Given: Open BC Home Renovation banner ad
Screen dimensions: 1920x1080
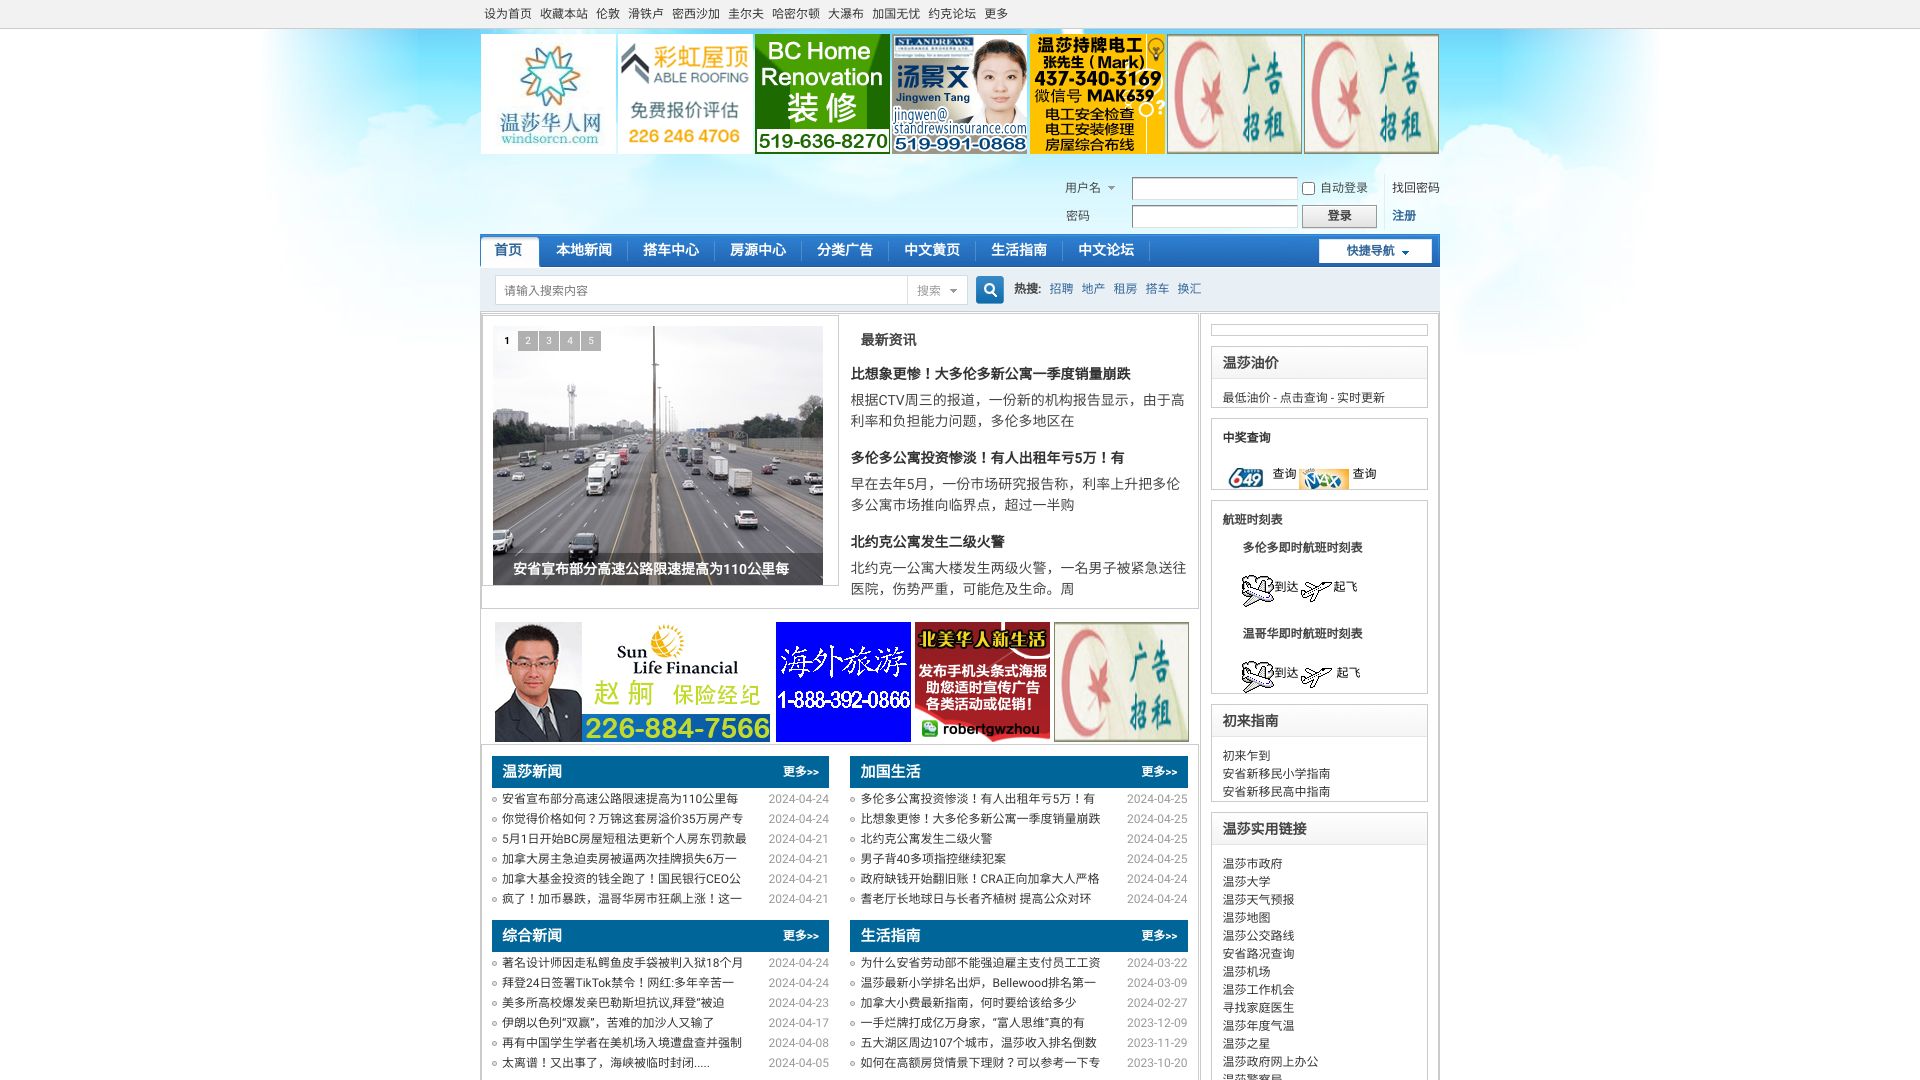Looking at the screenshot, I should coord(822,94).
